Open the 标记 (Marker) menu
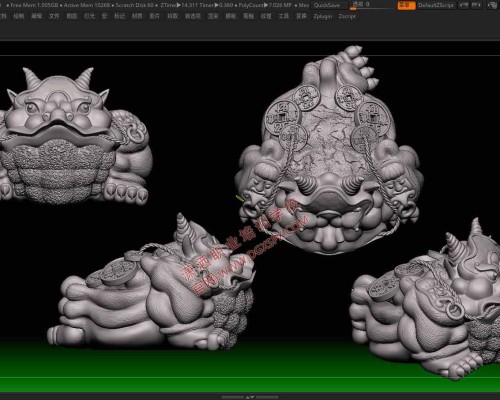The image size is (500, 400). click(120, 16)
